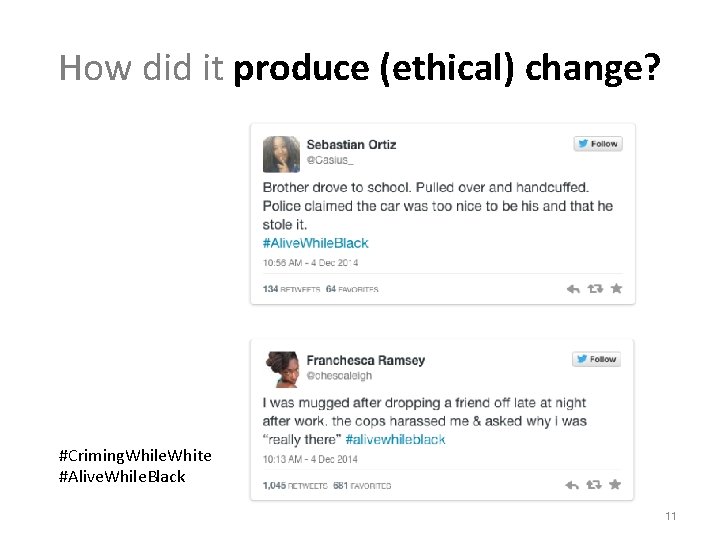Open Sebastian Ortiz's profile picture
This screenshot has width=720, height=540.
281,154
